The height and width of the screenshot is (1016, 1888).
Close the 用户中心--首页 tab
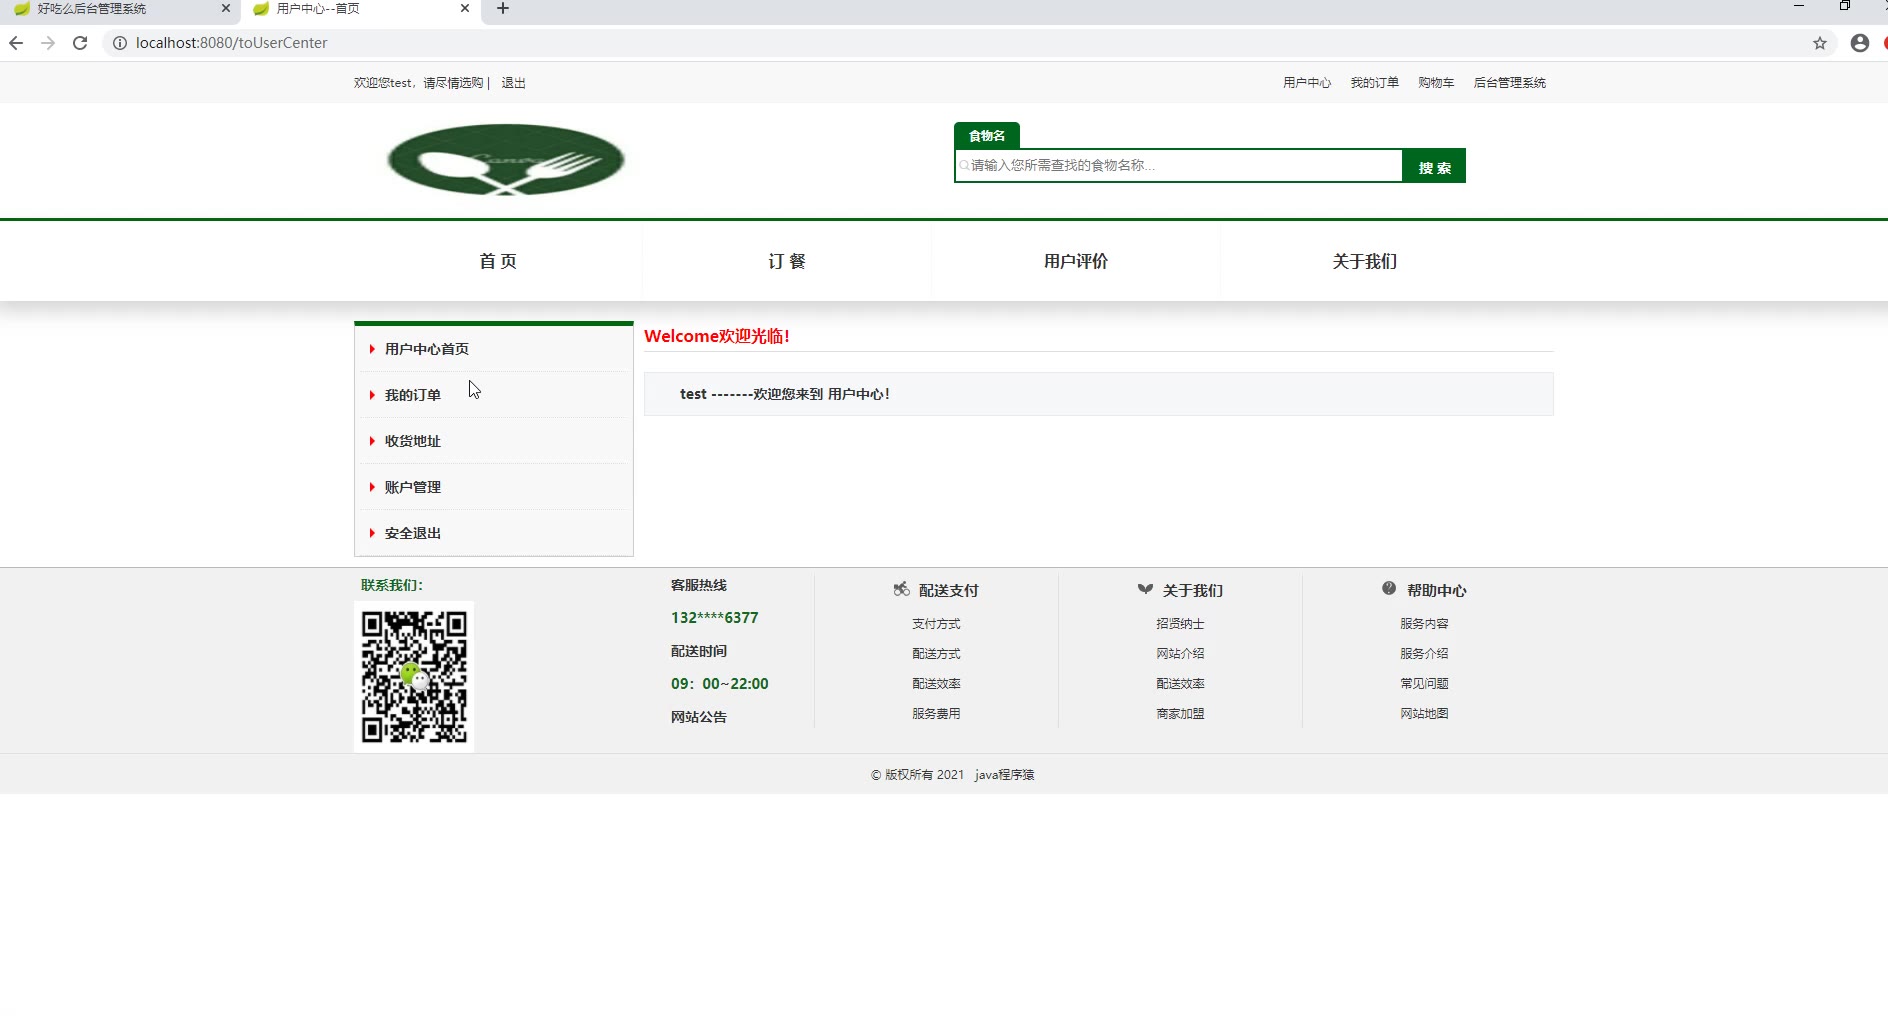click(x=465, y=8)
